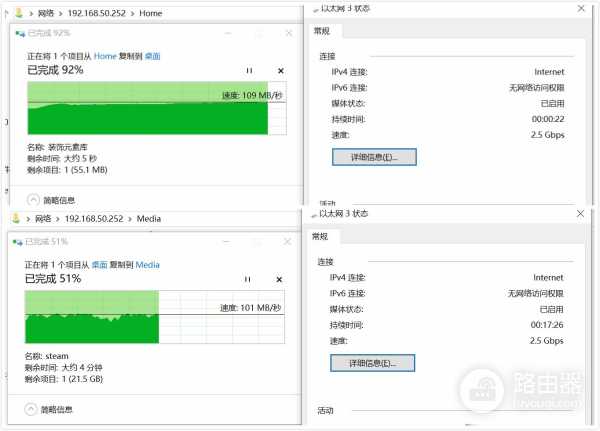Click 2.5 Gbps speed in upper status window
This screenshot has width=600, height=431.
pyautogui.click(x=548, y=135)
